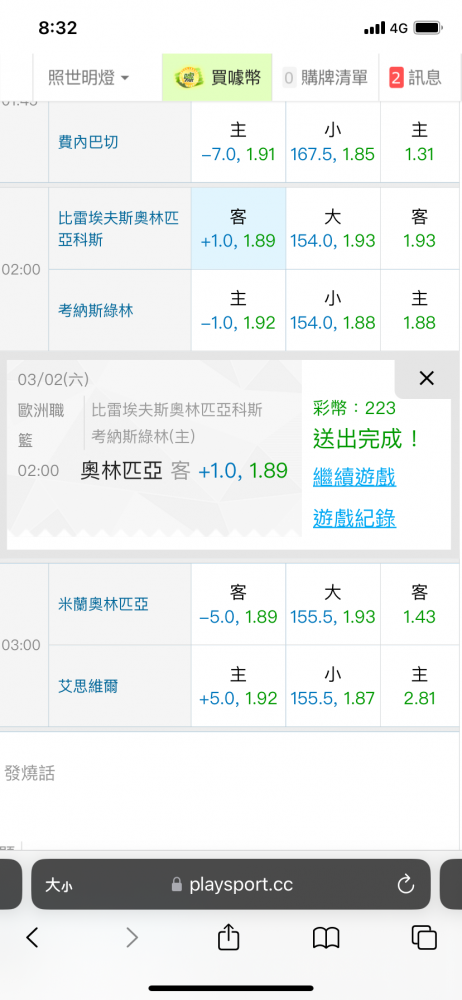Click the 繼續遊戲 link
The image size is (462, 1000).
click(354, 476)
